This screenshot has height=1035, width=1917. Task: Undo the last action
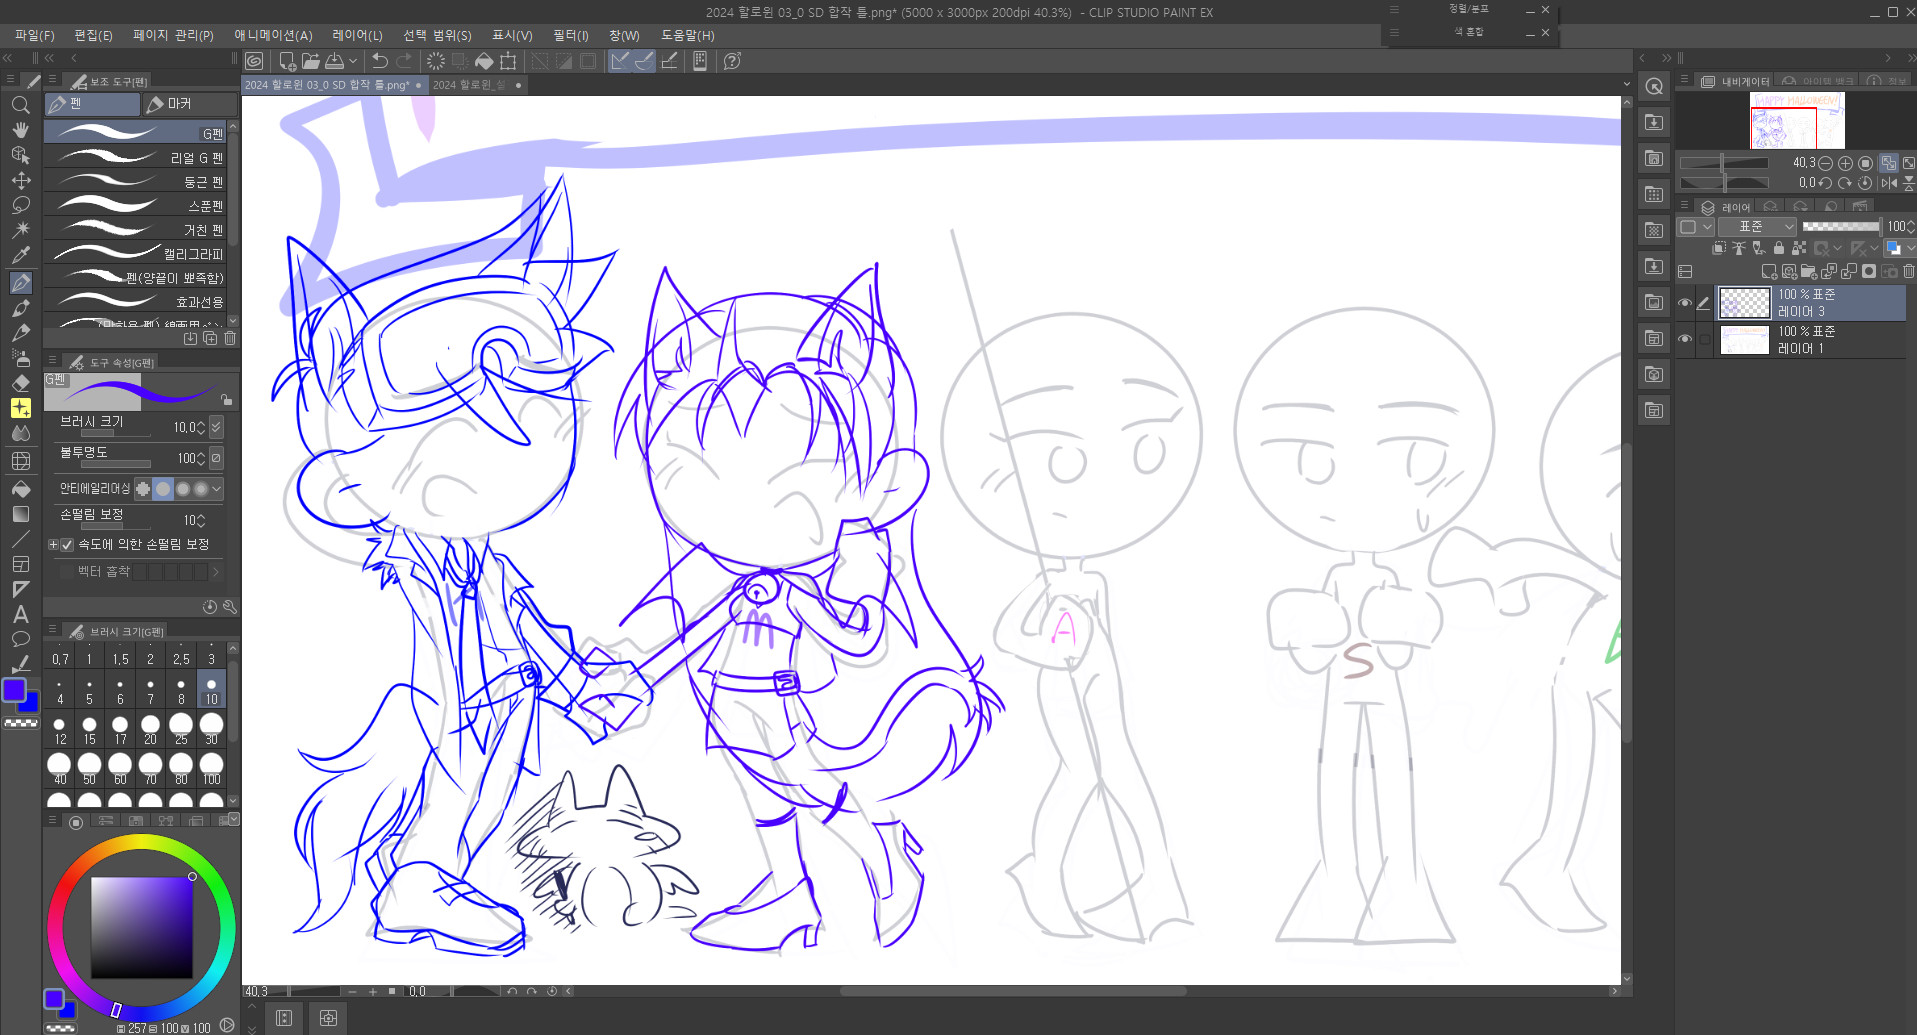click(380, 61)
